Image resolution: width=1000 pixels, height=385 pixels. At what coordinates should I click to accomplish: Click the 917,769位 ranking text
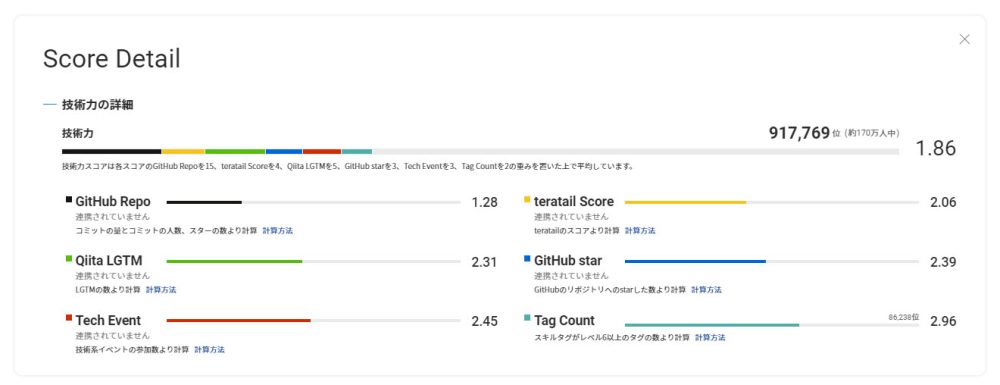[804, 133]
